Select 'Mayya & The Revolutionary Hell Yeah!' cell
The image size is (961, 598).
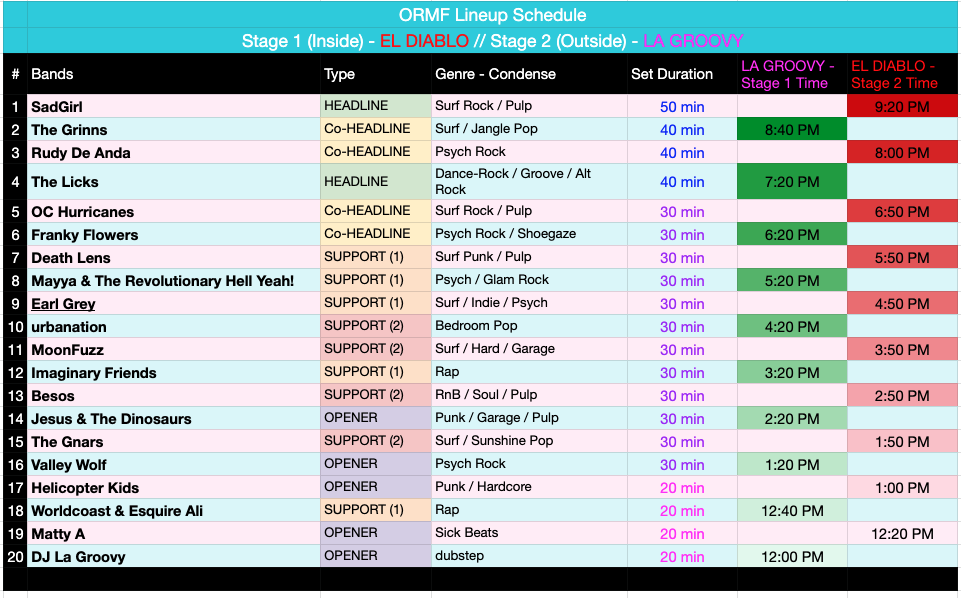coord(174,281)
